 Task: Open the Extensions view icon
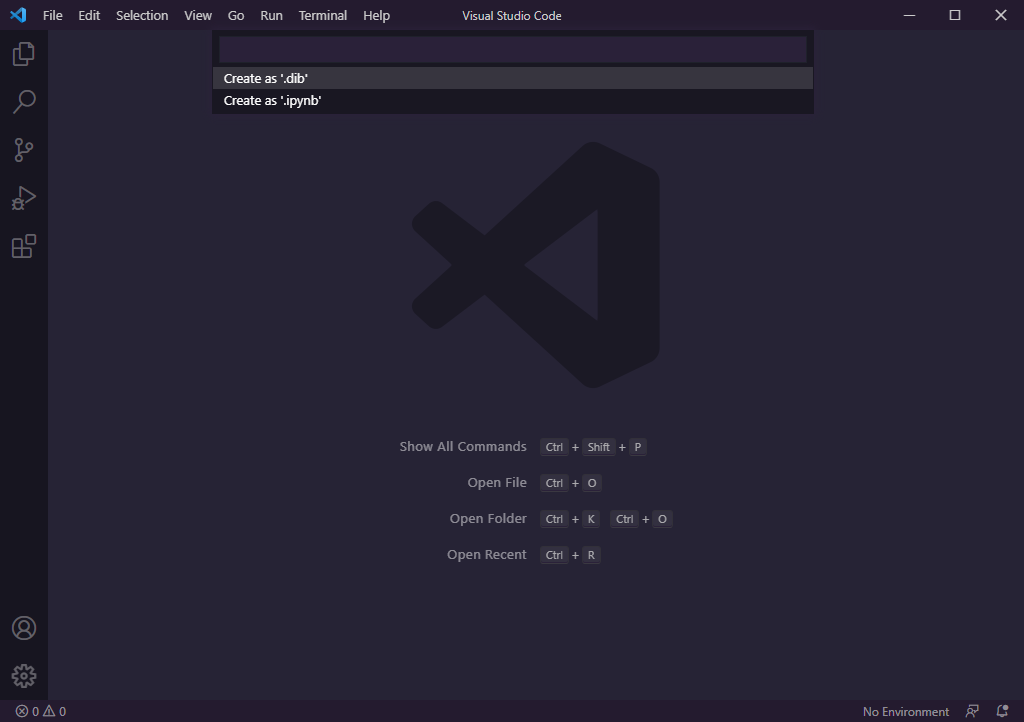click(x=24, y=246)
